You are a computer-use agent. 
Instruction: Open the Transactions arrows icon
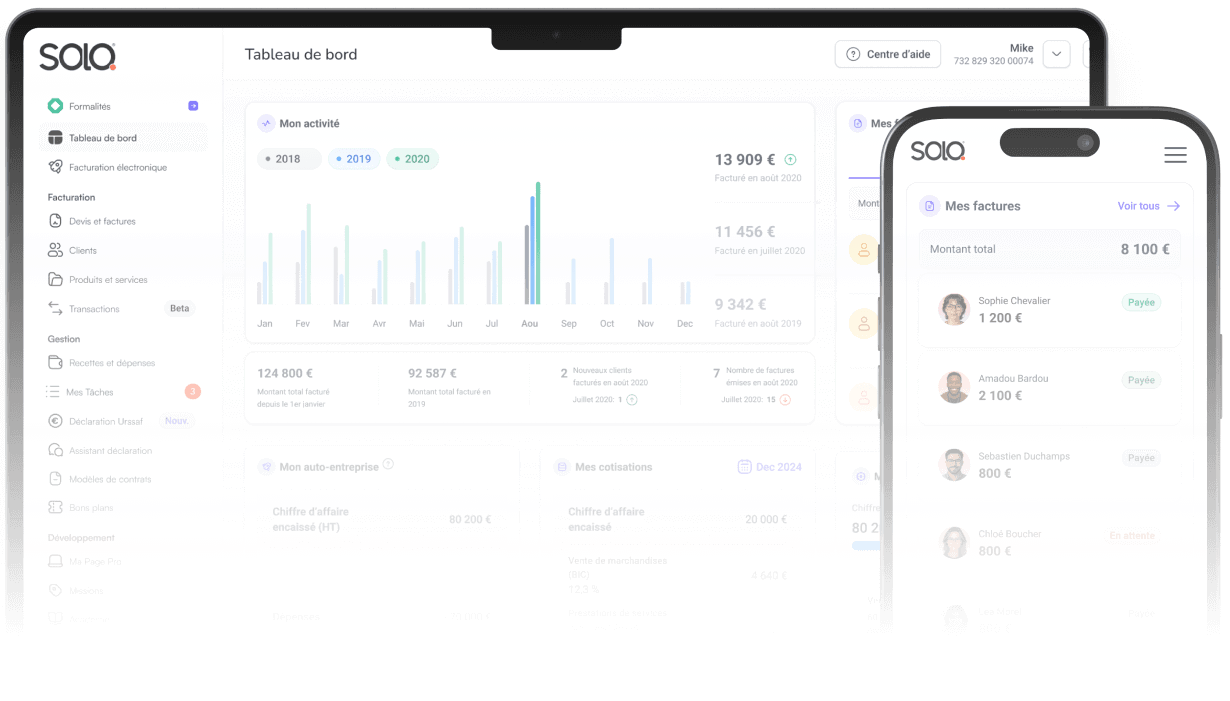(55, 308)
